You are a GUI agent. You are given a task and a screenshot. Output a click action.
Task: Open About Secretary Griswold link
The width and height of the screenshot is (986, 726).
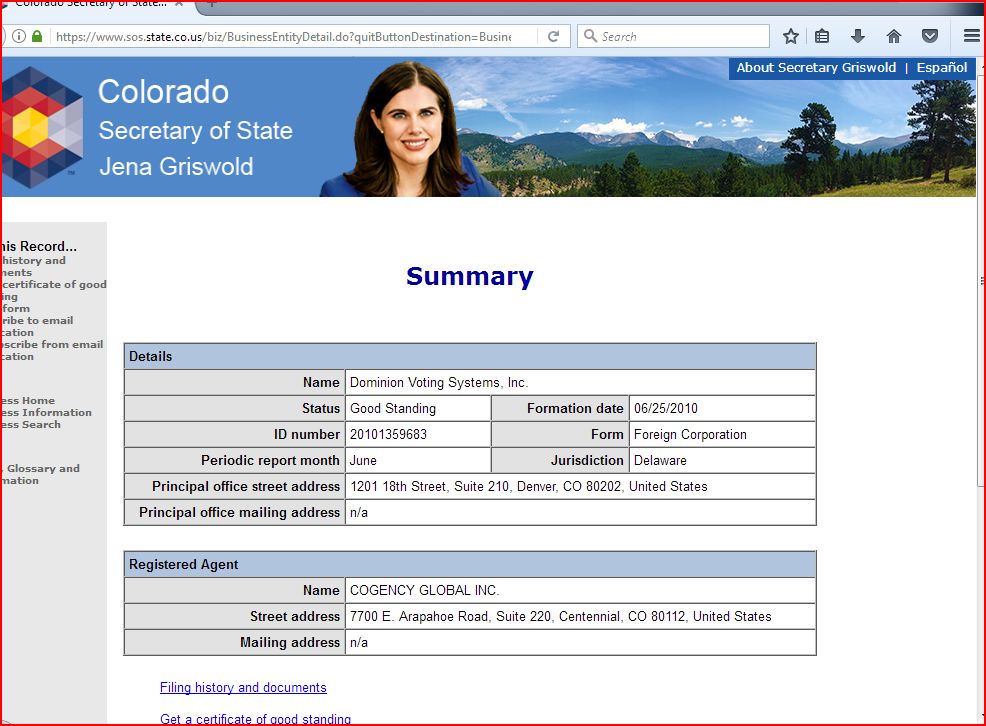pyautogui.click(x=816, y=68)
